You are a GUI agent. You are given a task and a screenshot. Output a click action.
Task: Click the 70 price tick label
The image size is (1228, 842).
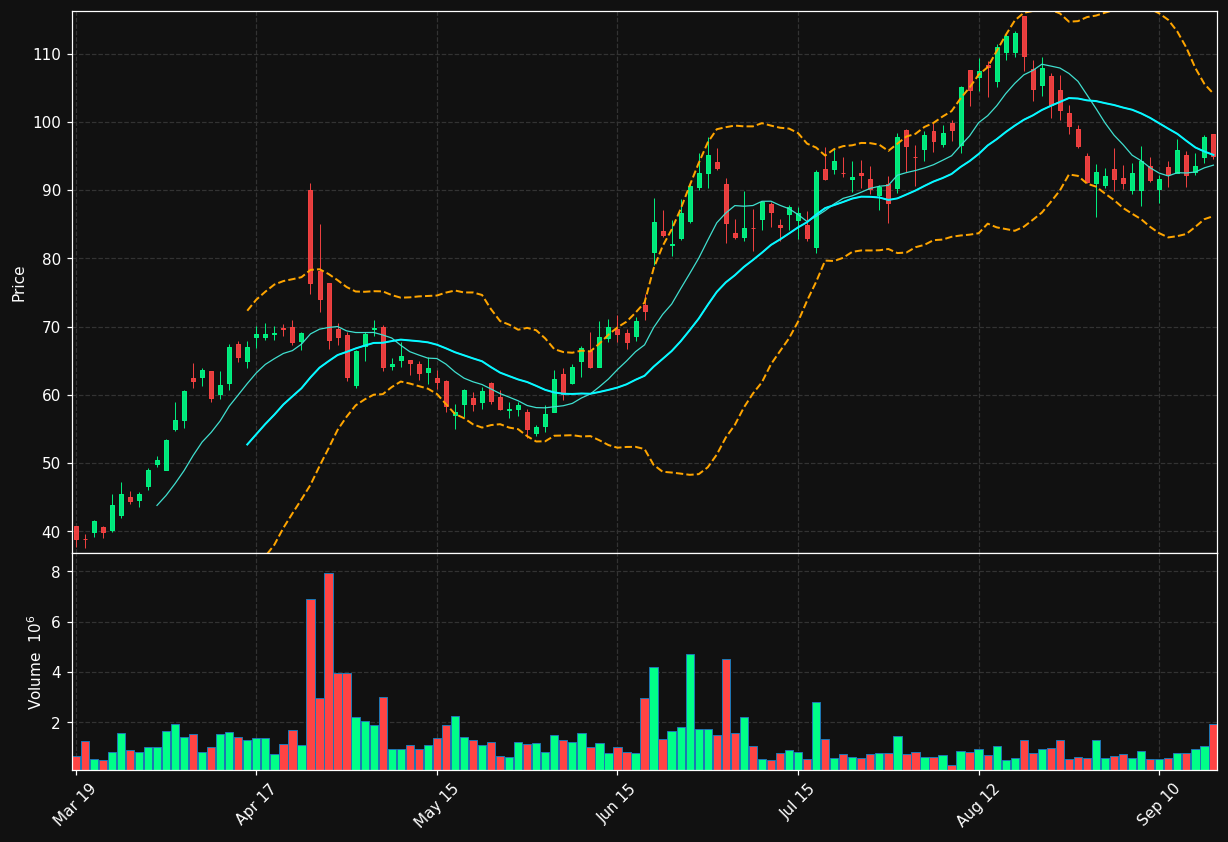[x=53, y=327]
